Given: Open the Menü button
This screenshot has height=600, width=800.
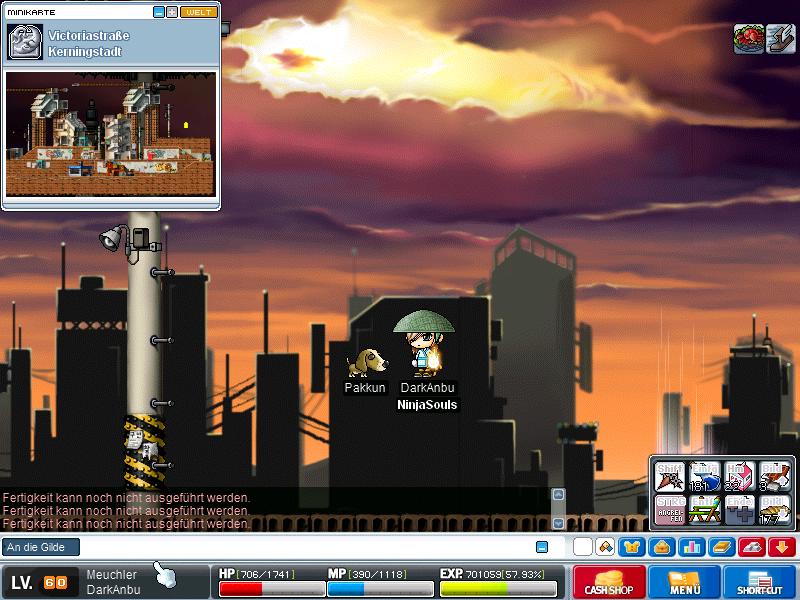Looking at the screenshot, I should pyautogui.click(x=685, y=582).
